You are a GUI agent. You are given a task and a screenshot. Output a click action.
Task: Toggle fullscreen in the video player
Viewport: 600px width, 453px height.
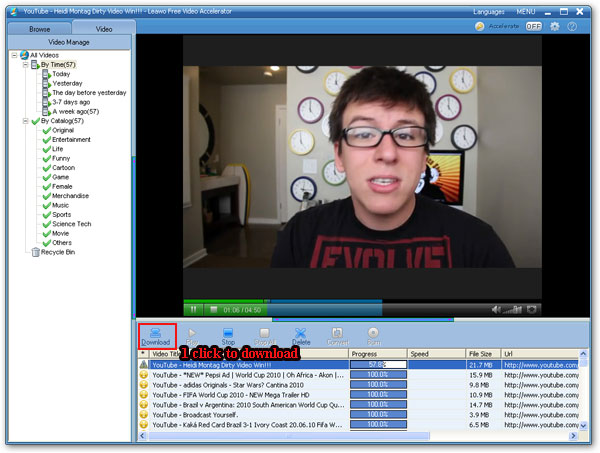(x=532, y=309)
